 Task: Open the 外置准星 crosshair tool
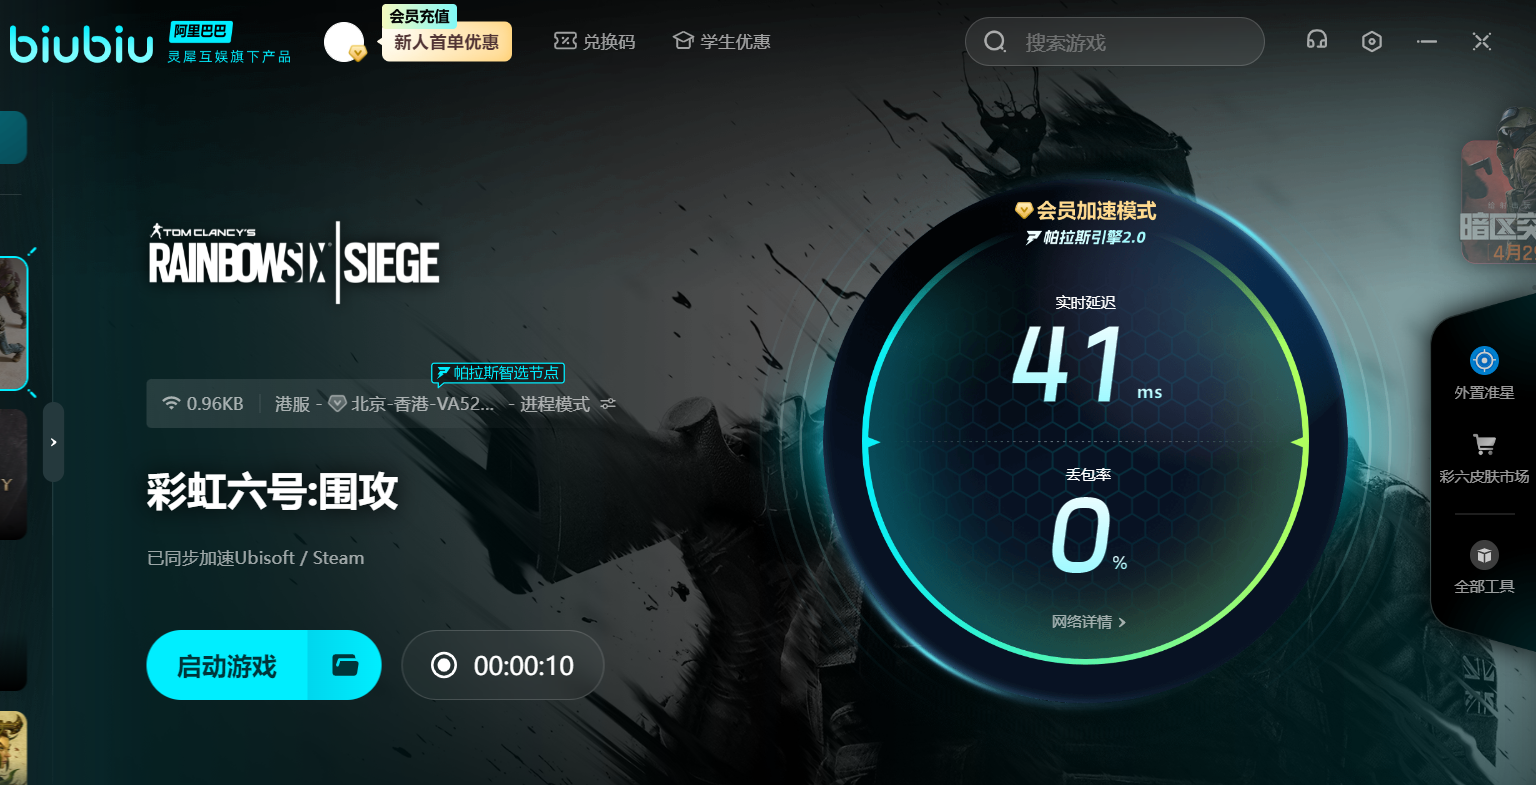pyautogui.click(x=1484, y=373)
